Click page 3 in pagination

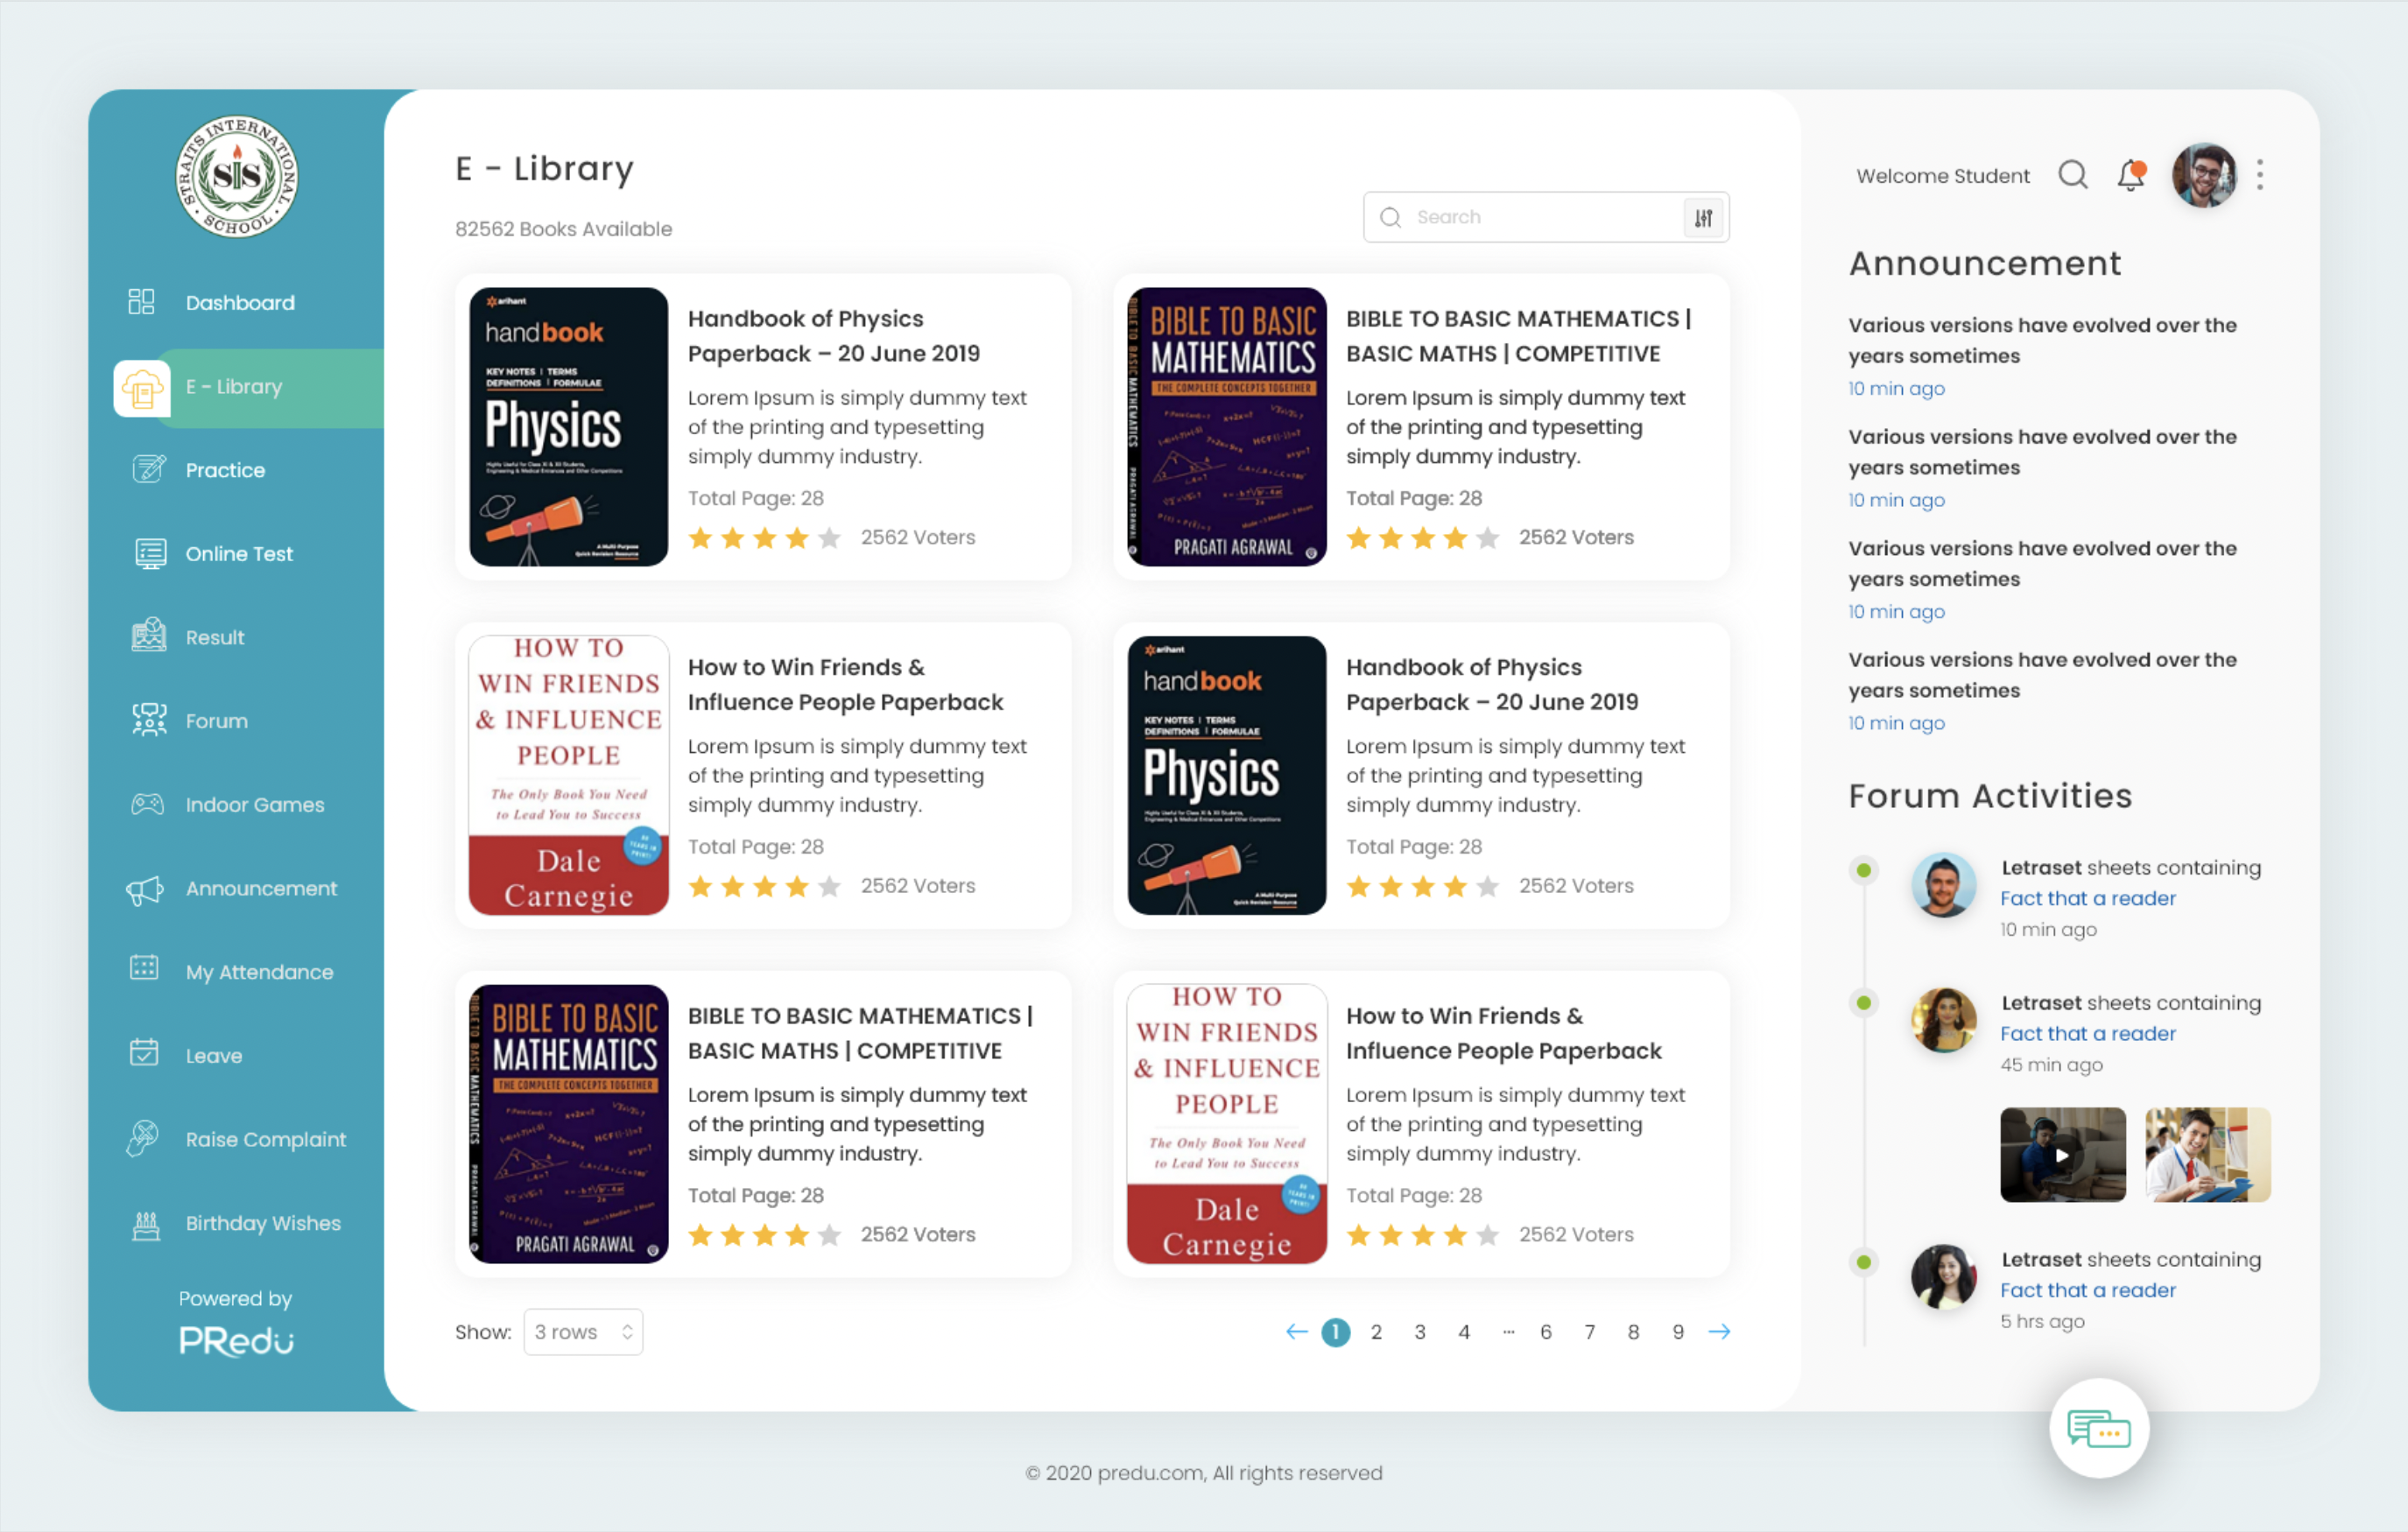pyautogui.click(x=1419, y=1331)
